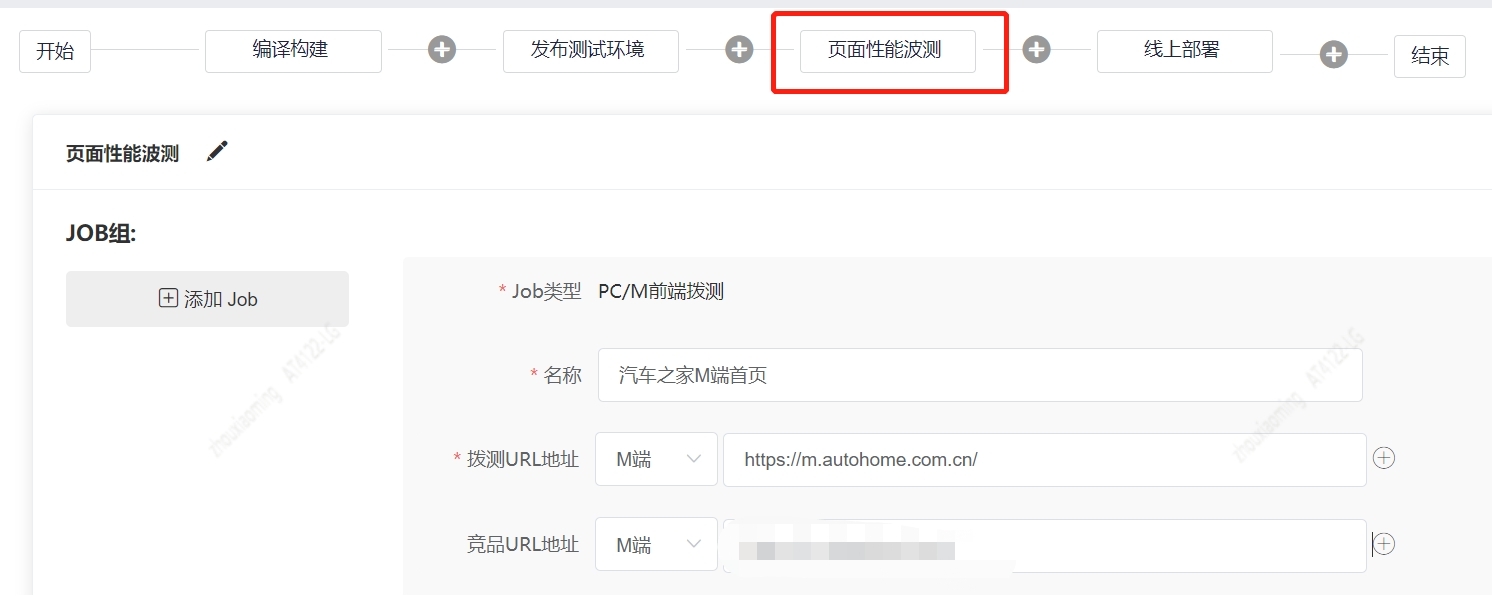1492x596 pixels.
Task: Switch to the 发布测试环境 stage
Action: tap(590, 51)
